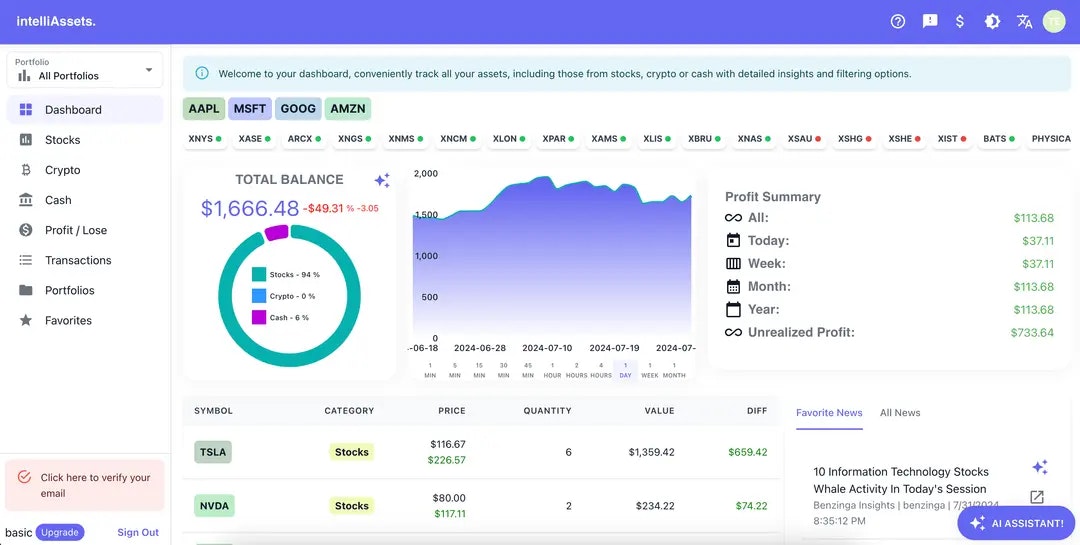Select the 1 MONTH chart interval
This screenshot has width=1080, height=545.
(674, 370)
